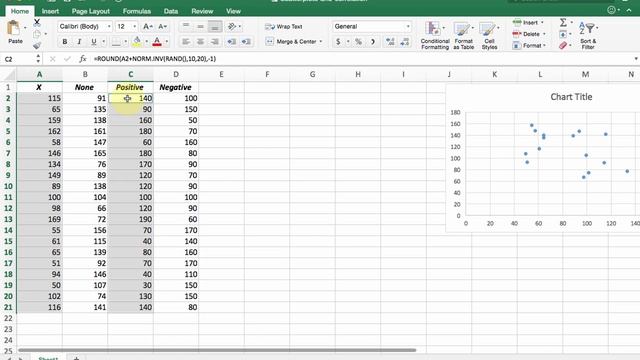Click the horizontal scrollbar
This screenshot has height=360, width=640.
tap(217, 350)
